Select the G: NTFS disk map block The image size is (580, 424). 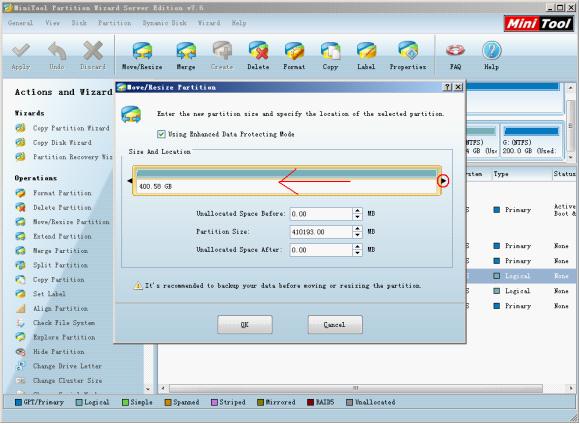tap(531, 140)
